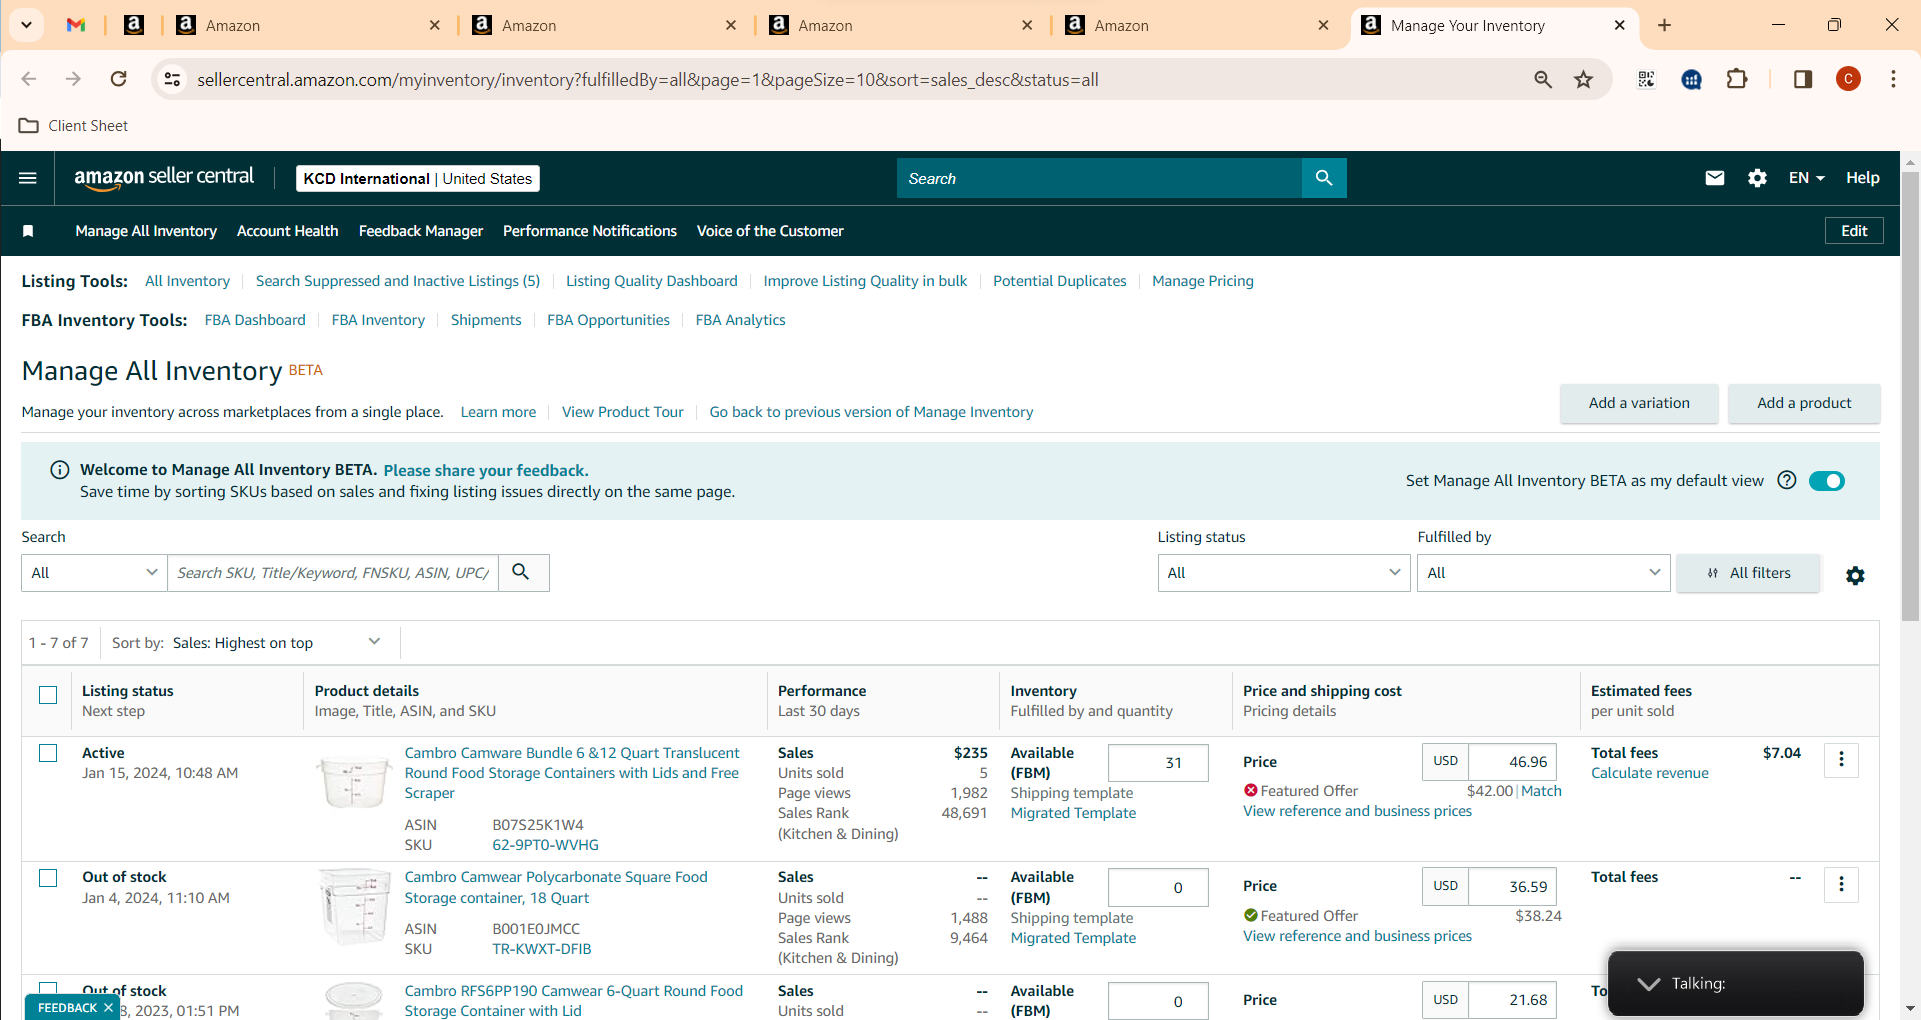Click the QR code extension icon

click(x=1646, y=79)
